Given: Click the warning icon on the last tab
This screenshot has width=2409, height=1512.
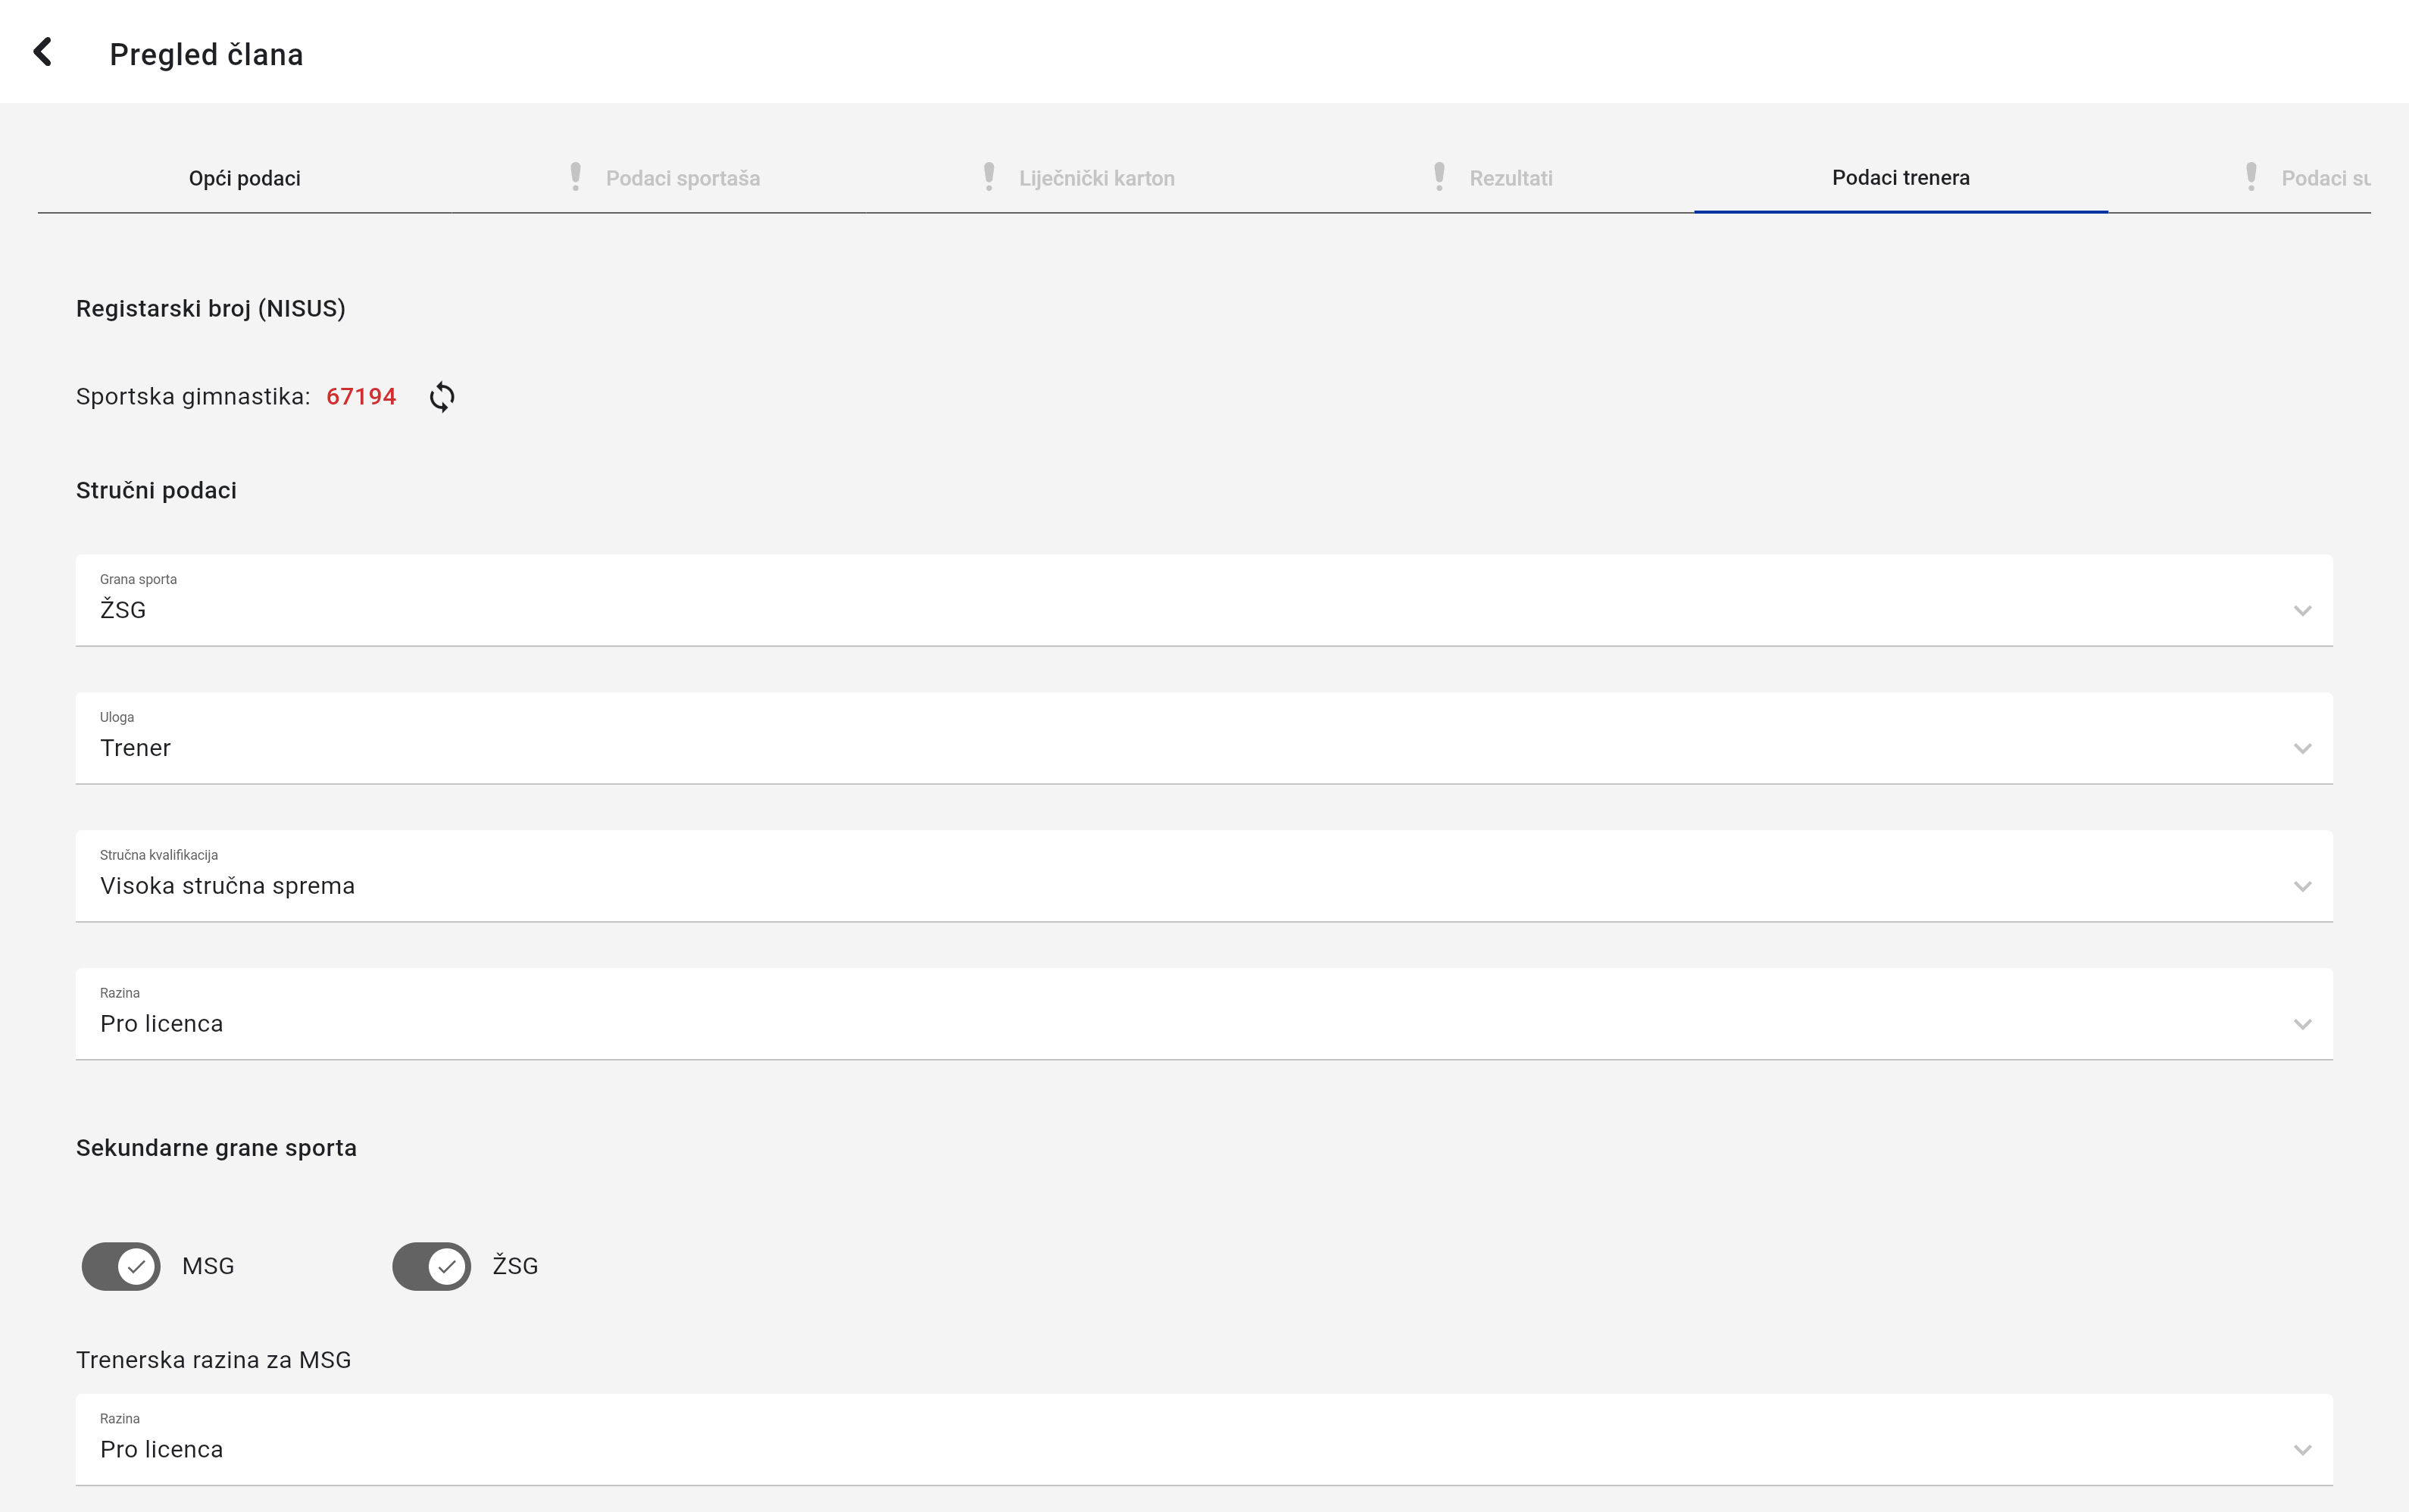Looking at the screenshot, I should (2251, 177).
